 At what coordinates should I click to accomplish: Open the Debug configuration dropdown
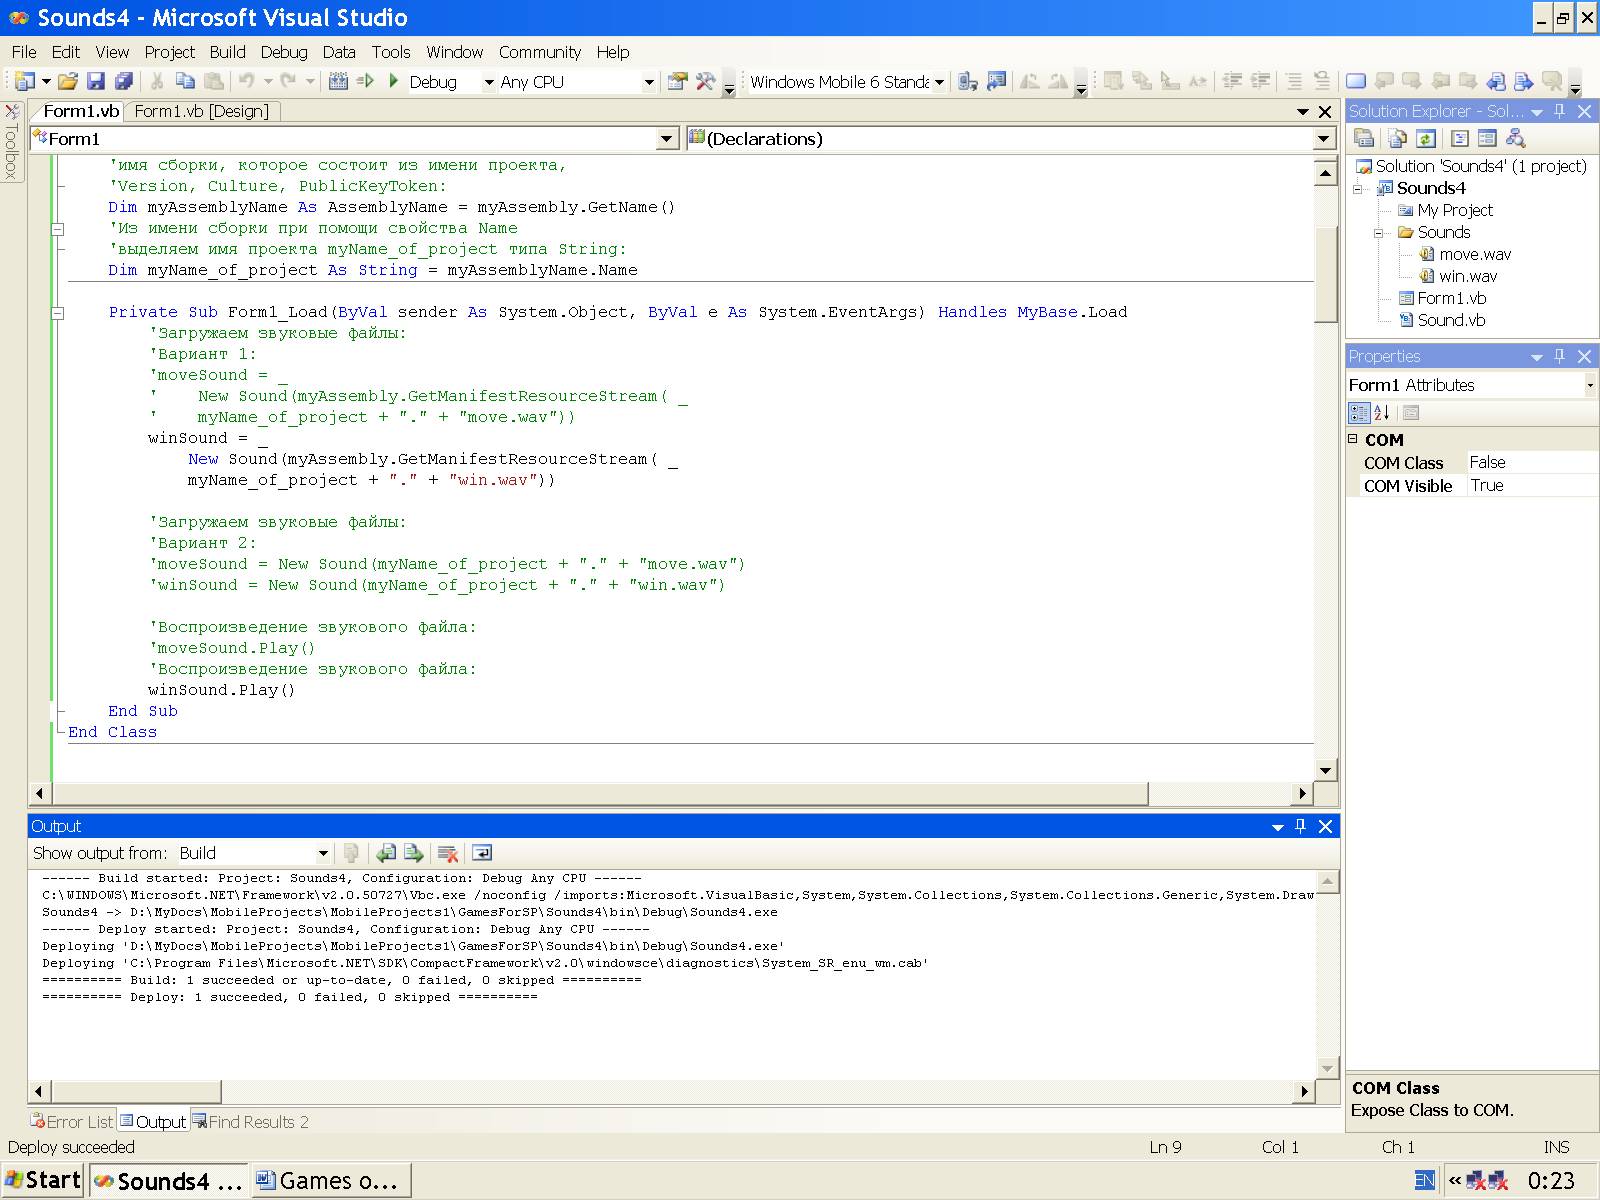[x=488, y=82]
